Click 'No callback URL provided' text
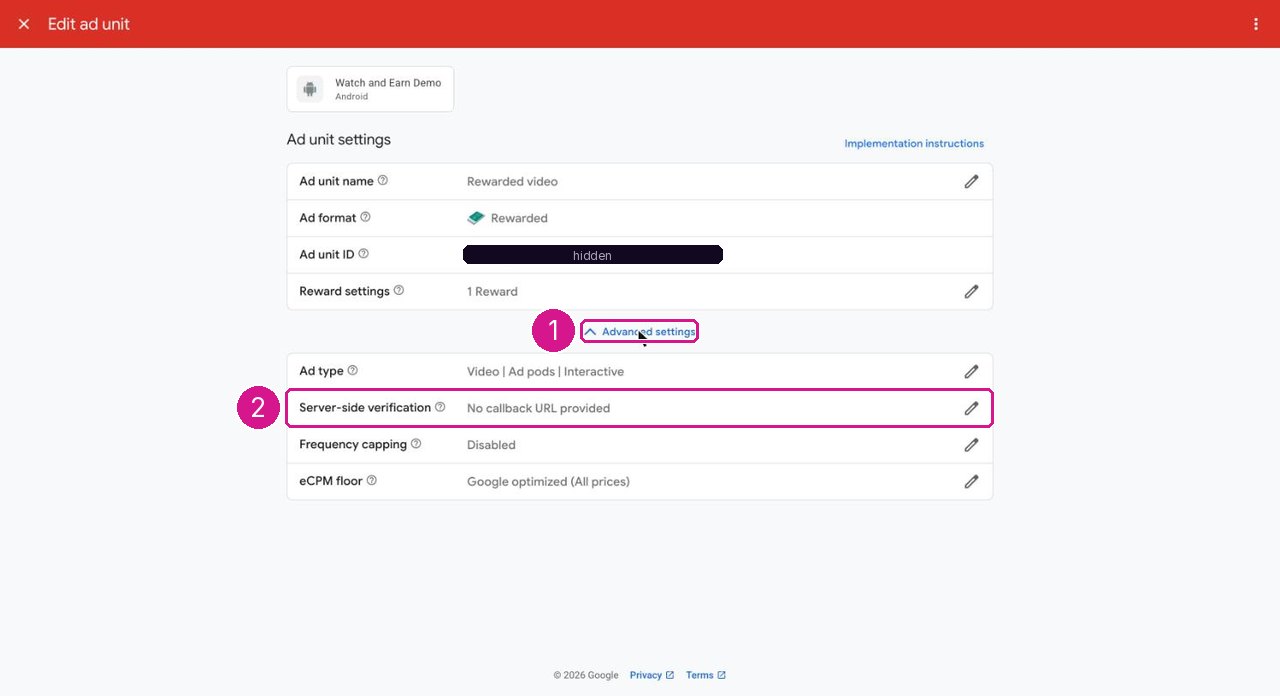 point(538,408)
